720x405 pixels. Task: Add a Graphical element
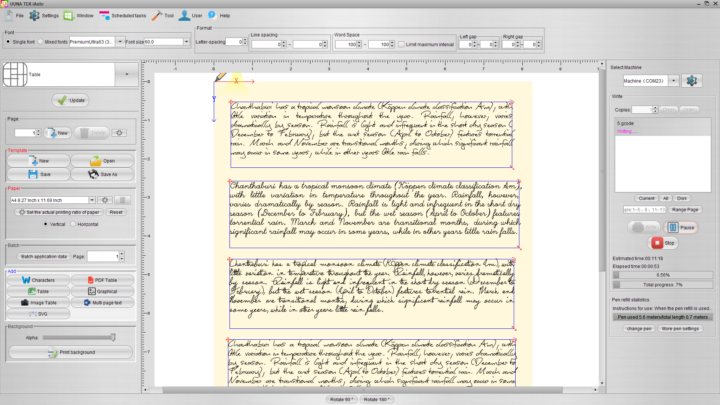[x=102, y=292]
